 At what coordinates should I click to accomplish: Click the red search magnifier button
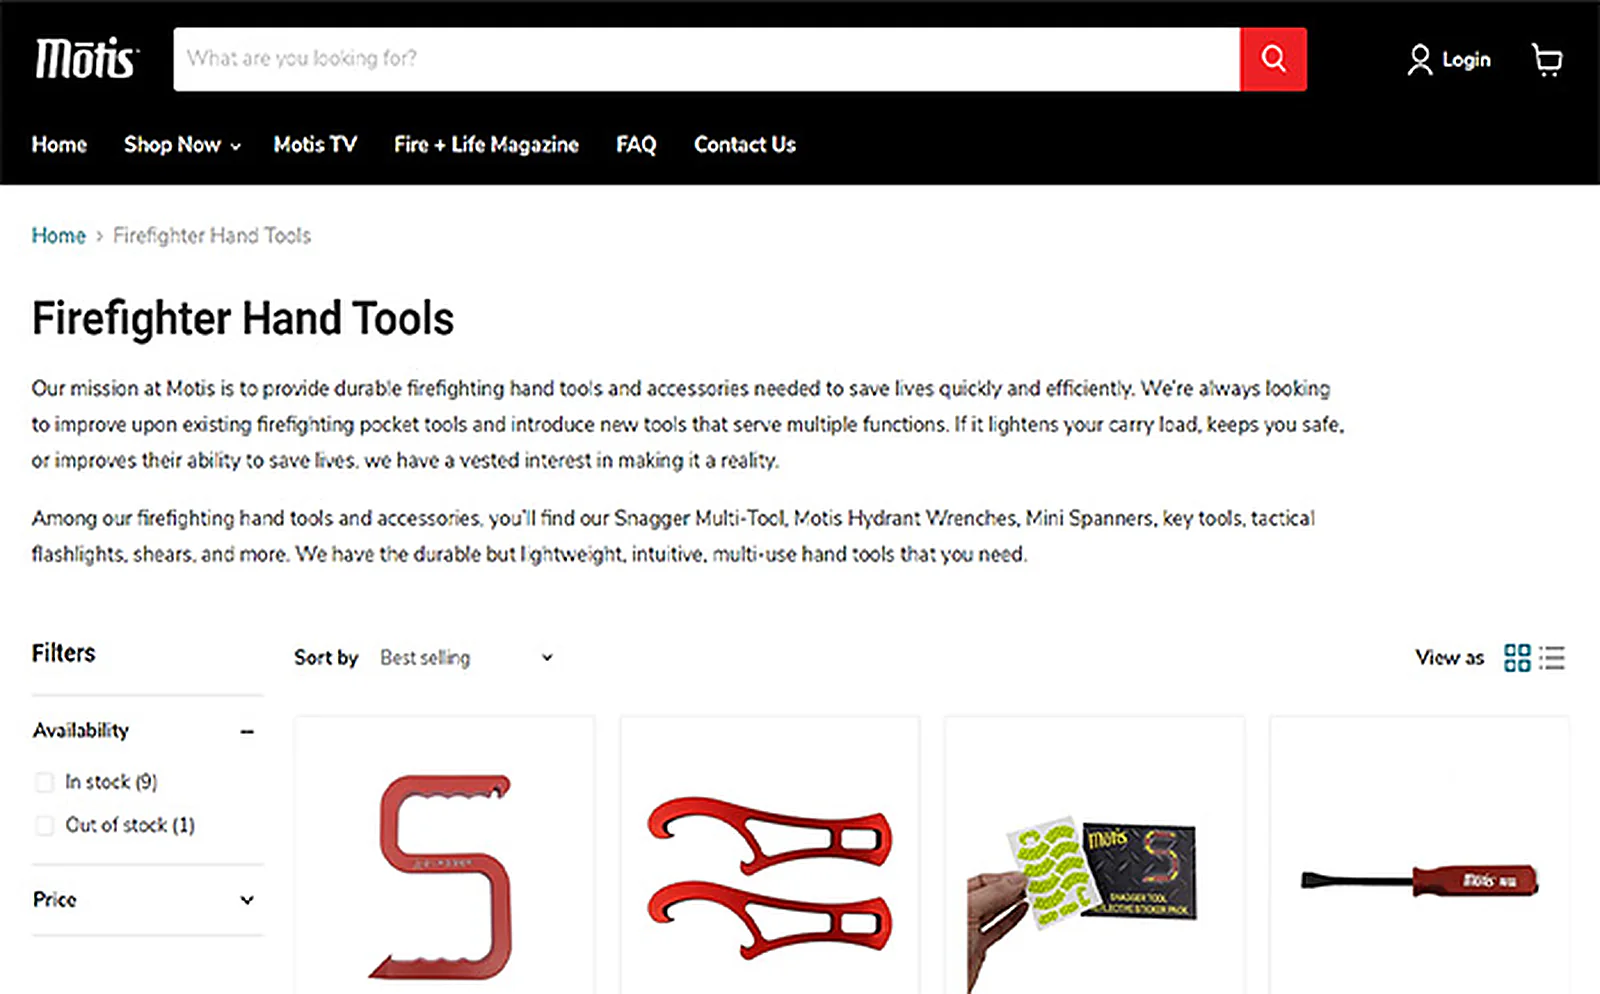(x=1273, y=59)
